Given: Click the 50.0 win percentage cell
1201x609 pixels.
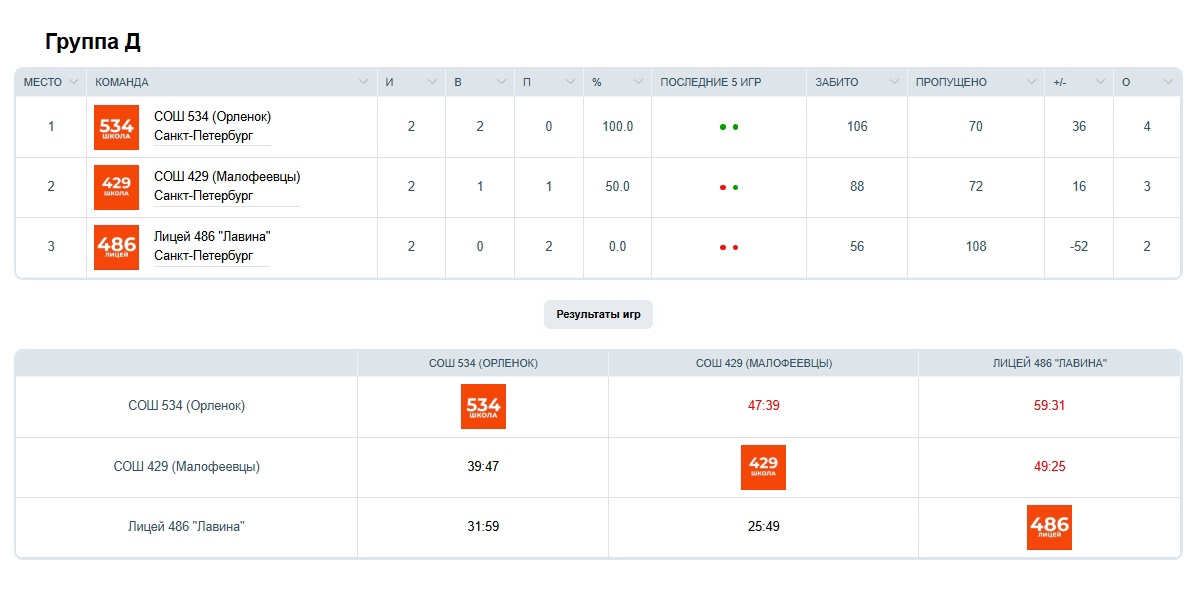Looking at the screenshot, I should click(x=618, y=187).
